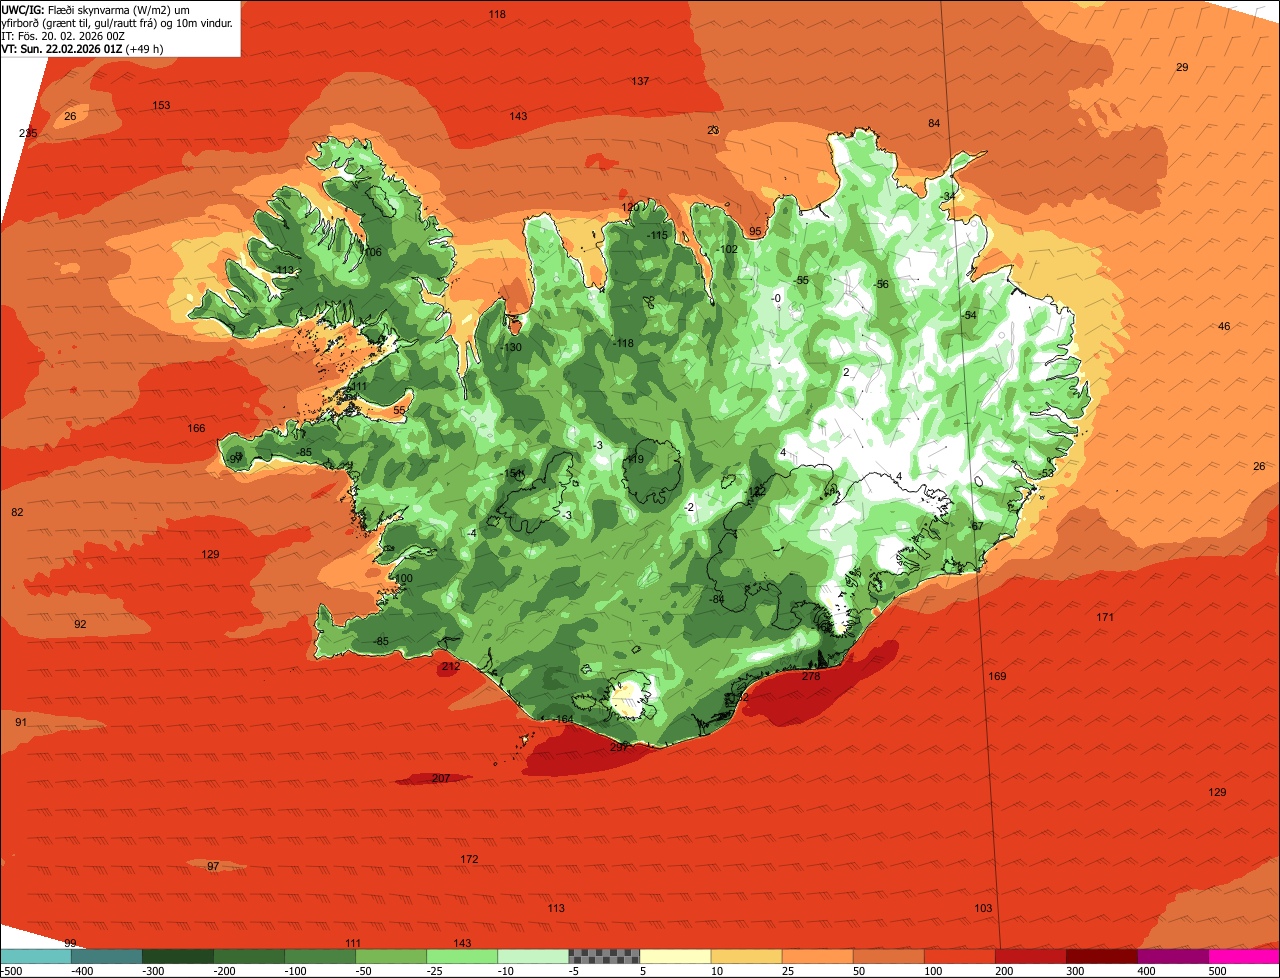Click the darkest green legend swatch for -300 to -200

click(x=177, y=956)
